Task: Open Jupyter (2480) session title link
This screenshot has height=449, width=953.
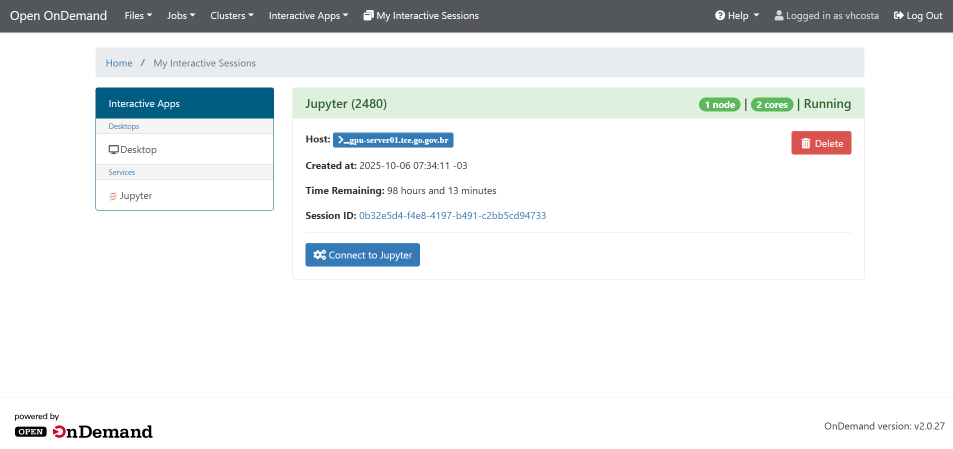Action: 346,104
